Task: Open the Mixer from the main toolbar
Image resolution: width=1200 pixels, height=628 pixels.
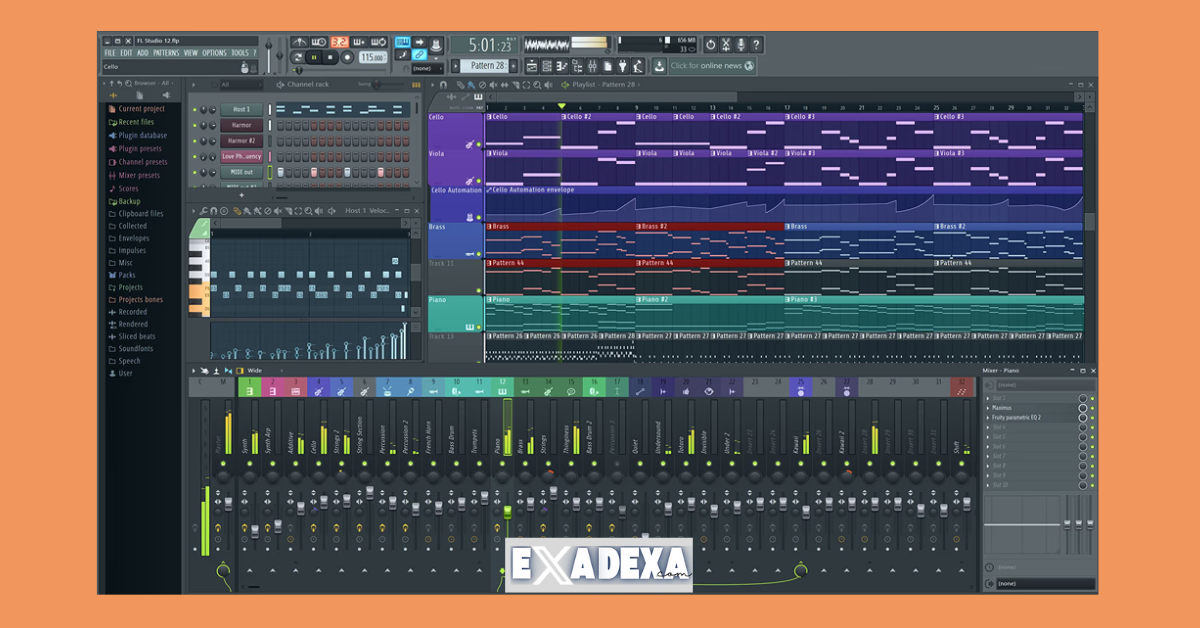Action: point(593,64)
